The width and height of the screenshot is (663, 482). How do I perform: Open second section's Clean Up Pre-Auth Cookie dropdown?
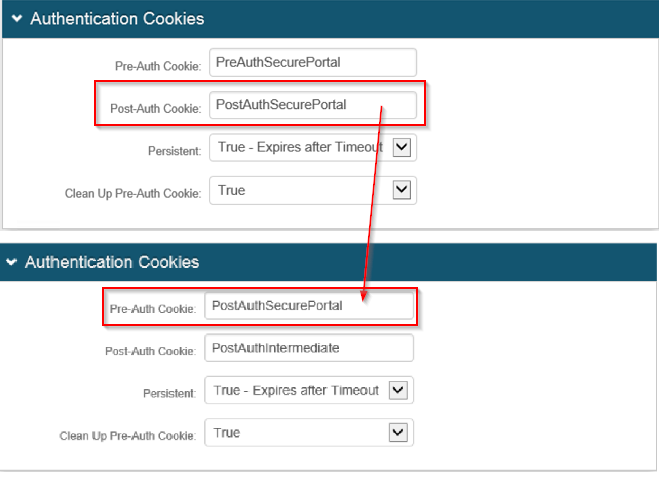point(309,433)
